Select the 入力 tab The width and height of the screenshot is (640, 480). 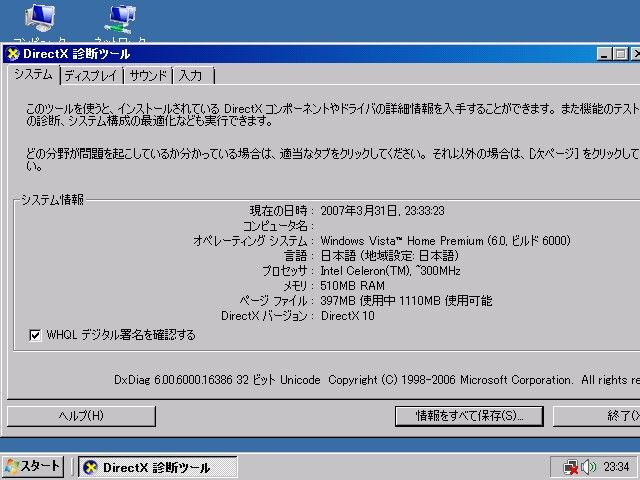pyautogui.click(x=191, y=76)
